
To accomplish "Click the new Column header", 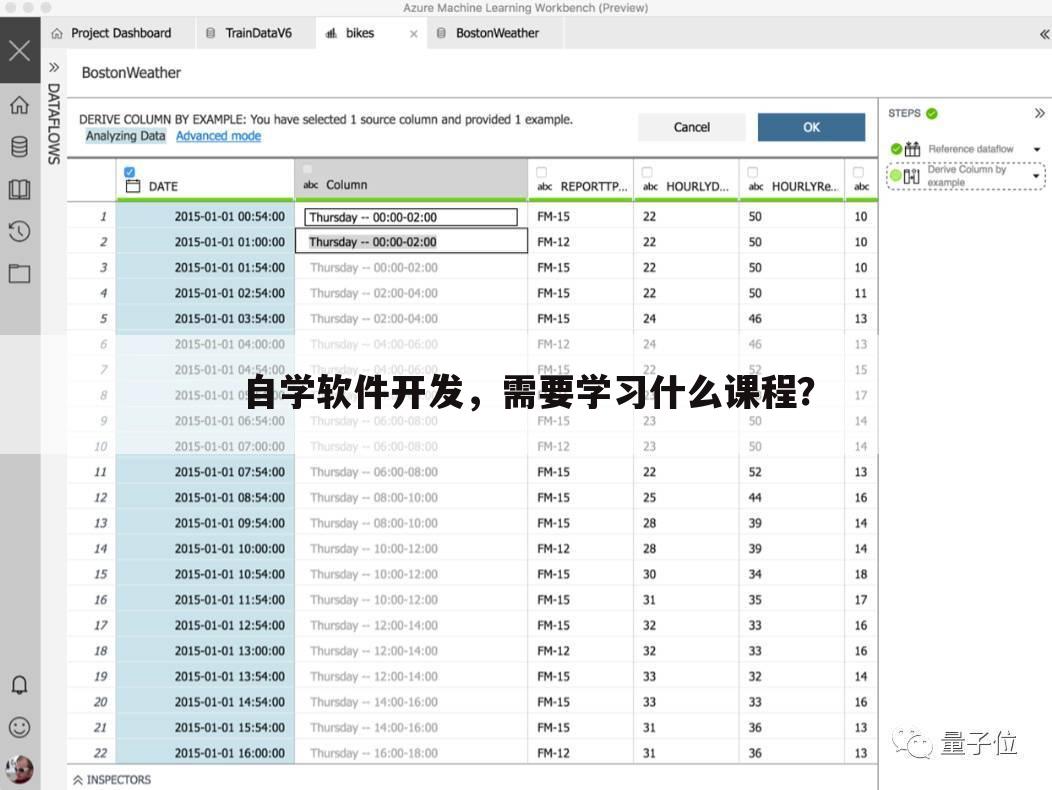I will point(411,179).
